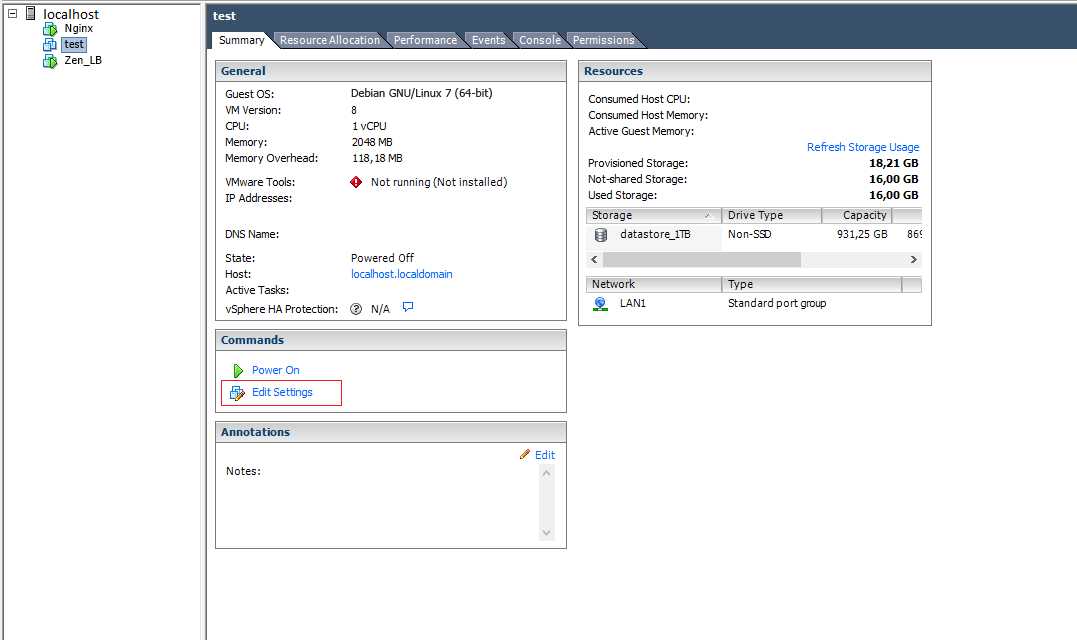Switch to the Console tab

(540, 40)
